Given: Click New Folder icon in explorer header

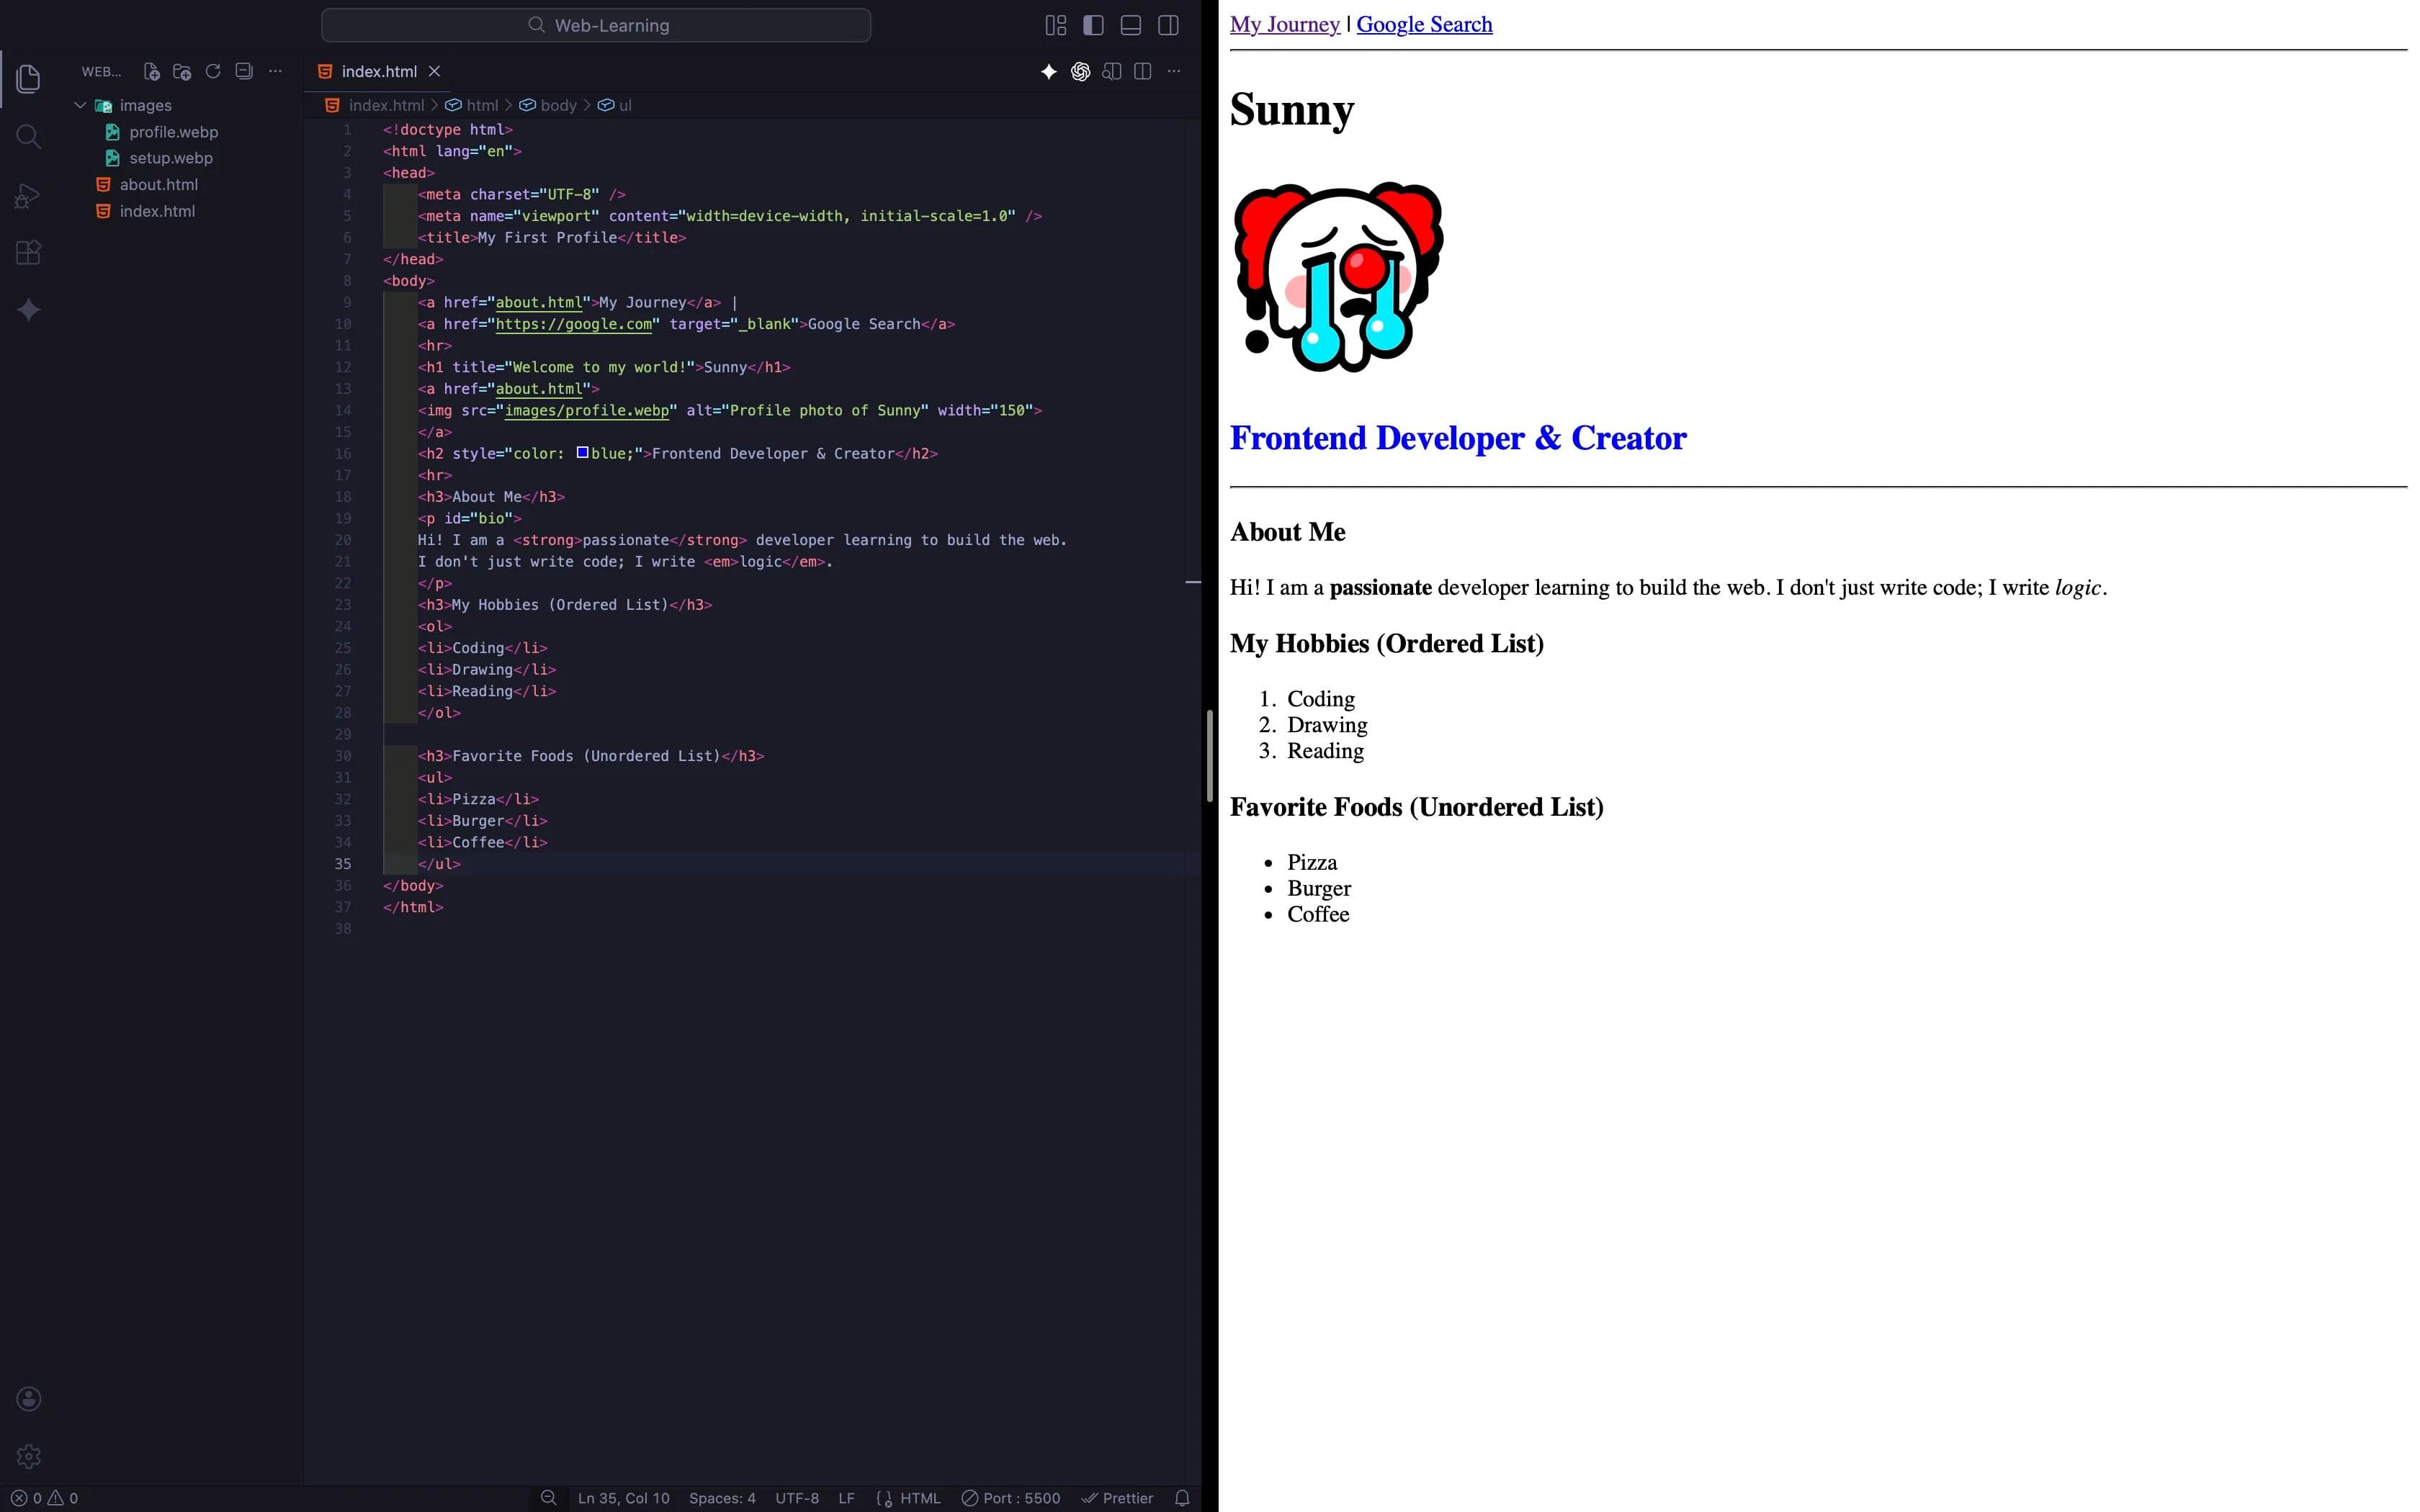Looking at the screenshot, I should pos(182,71).
